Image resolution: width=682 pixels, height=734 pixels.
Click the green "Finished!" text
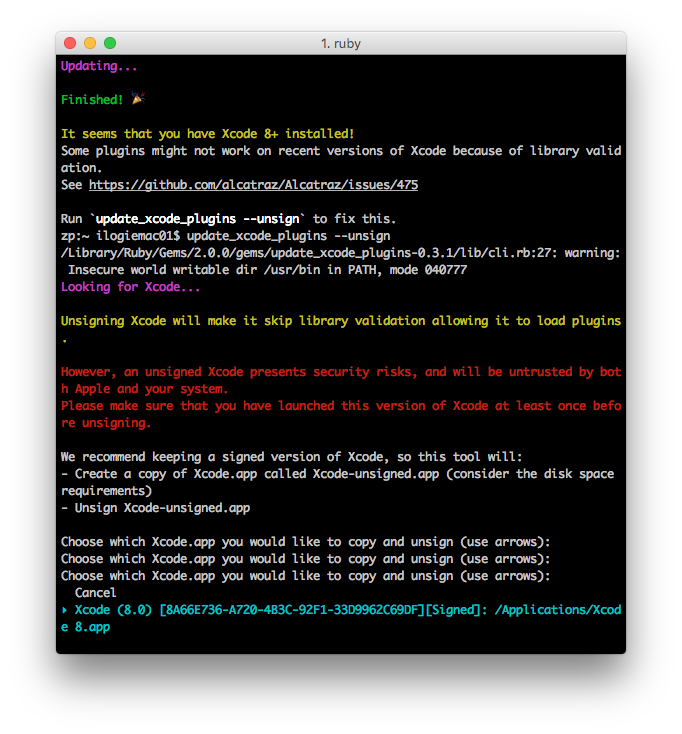[x=92, y=100]
